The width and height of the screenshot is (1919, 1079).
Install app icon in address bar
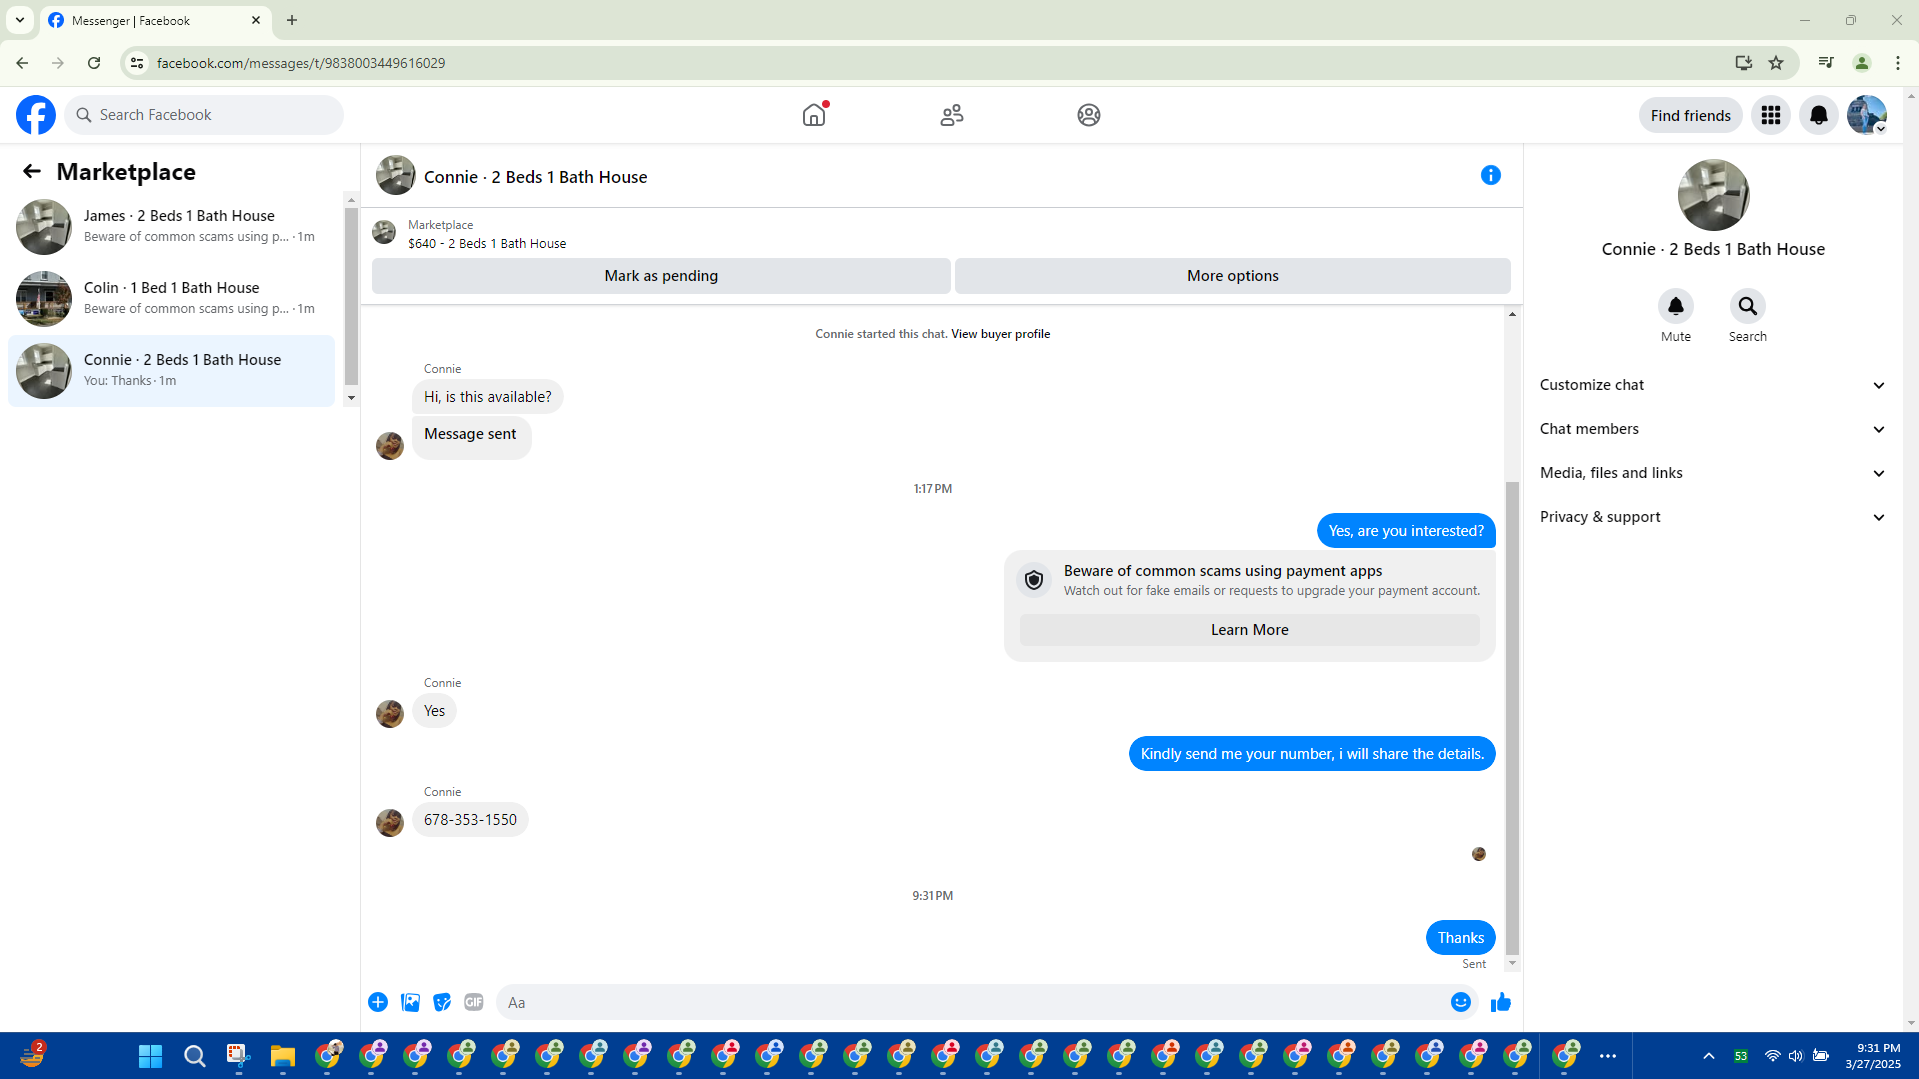pos(1744,63)
